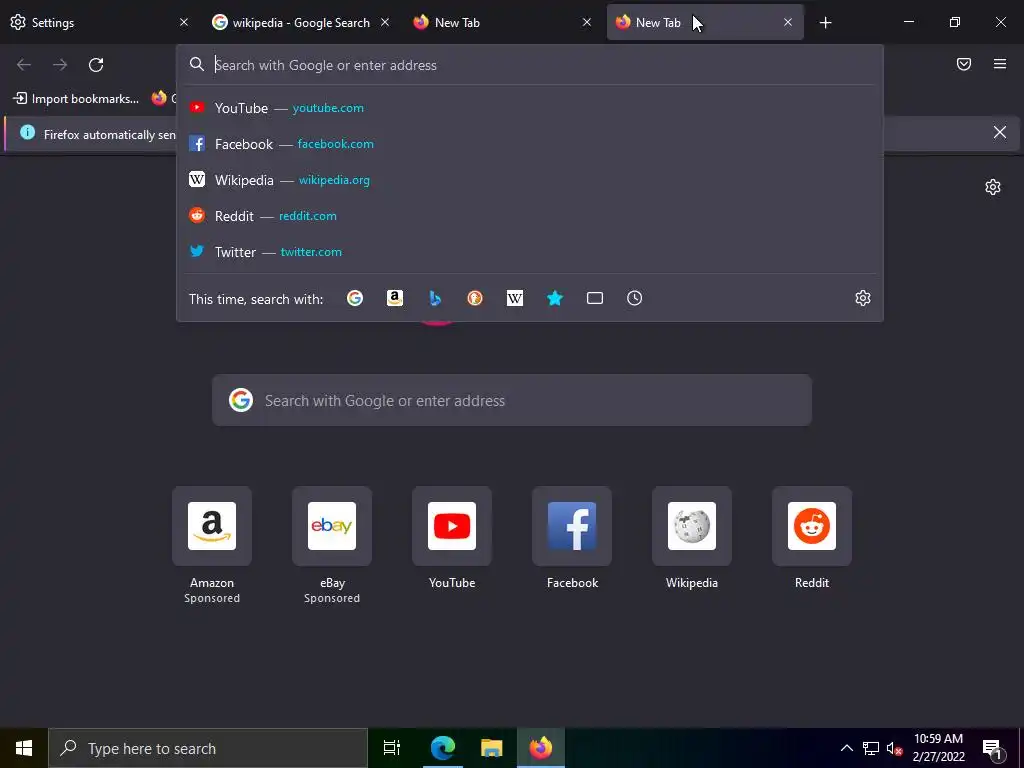Open the taskbar clock and date
1024x768 pixels.
[x=938, y=748]
